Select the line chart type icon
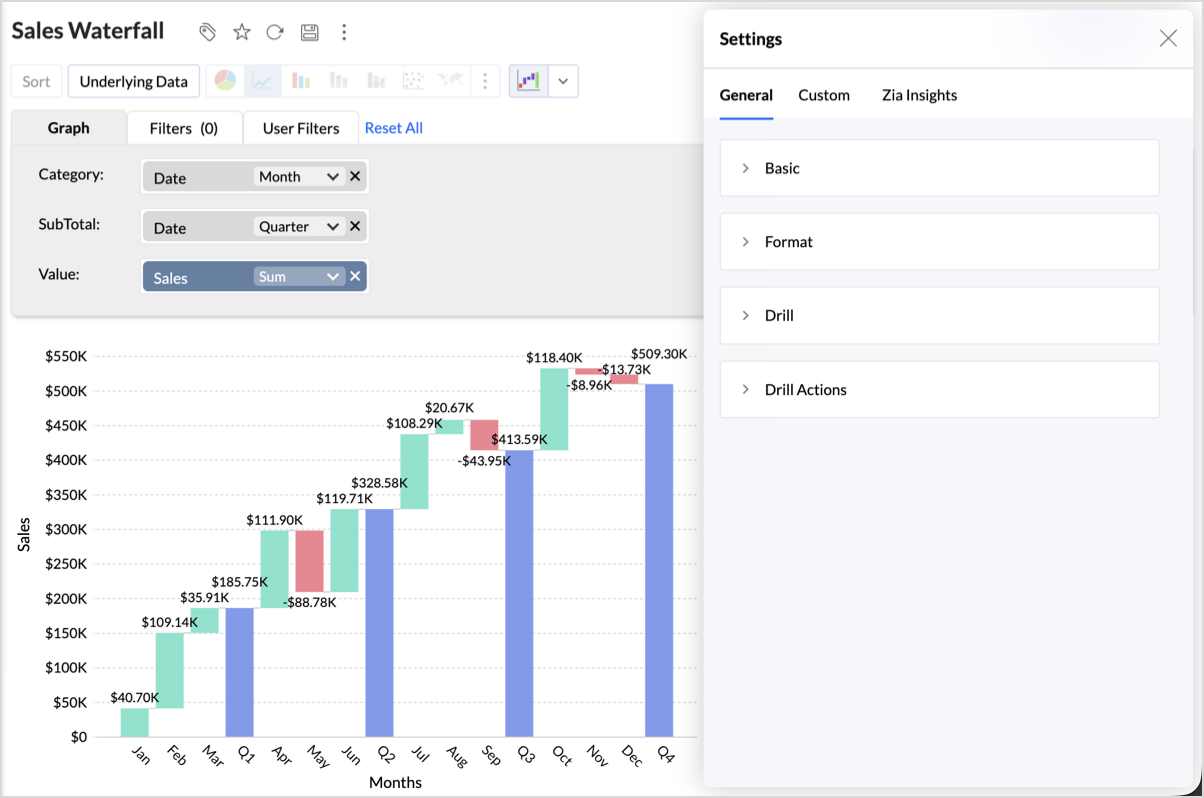 (263, 81)
